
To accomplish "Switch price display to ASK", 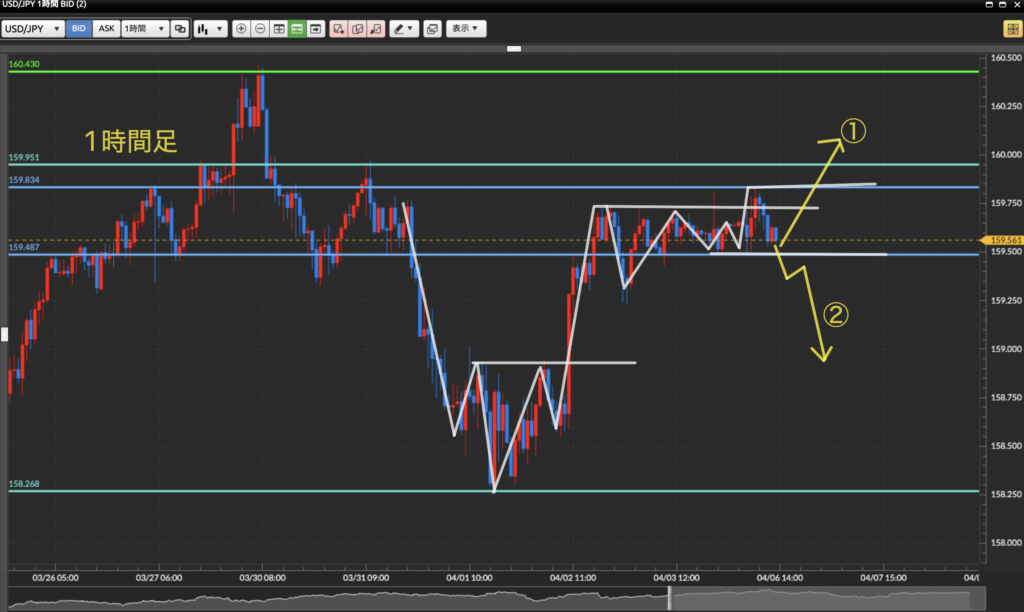I will [105, 29].
